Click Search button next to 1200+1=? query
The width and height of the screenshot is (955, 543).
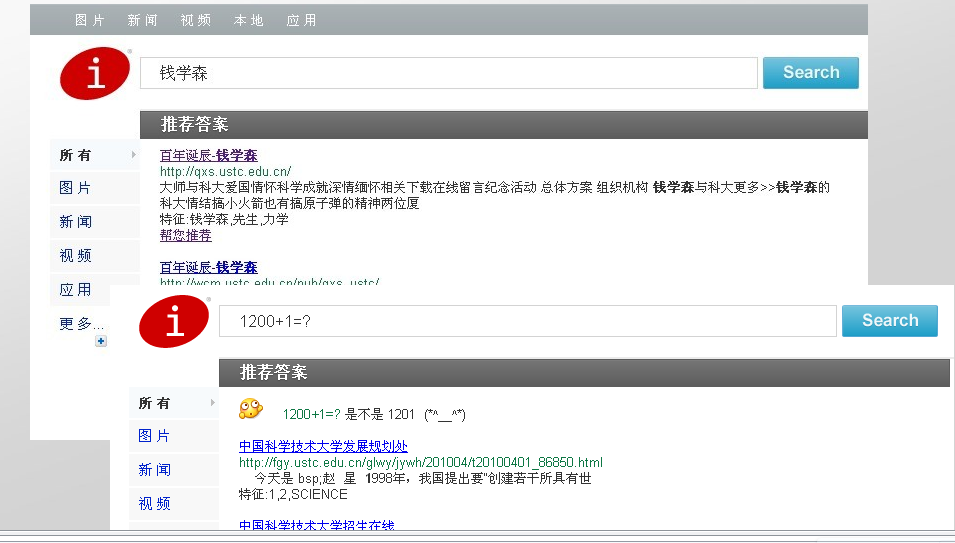pos(890,320)
